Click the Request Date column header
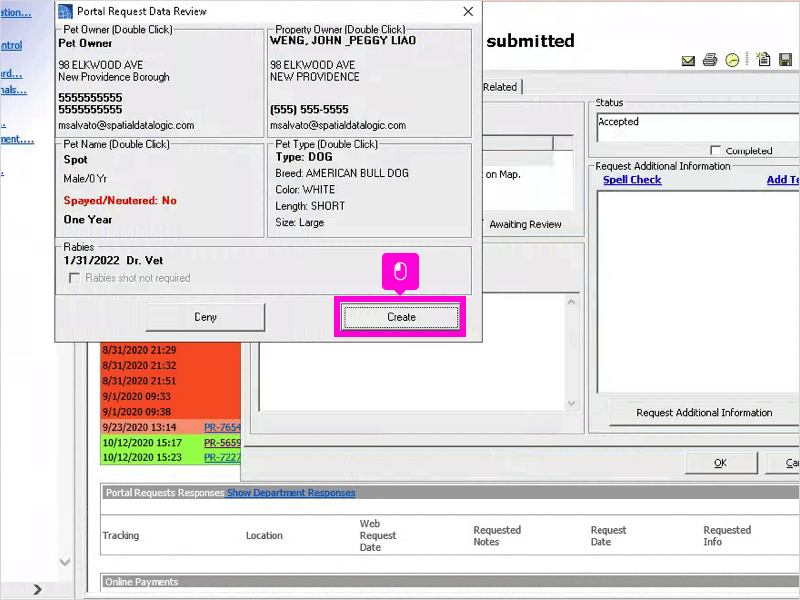The width and height of the screenshot is (800, 600). pyautogui.click(x=608, y=536)
